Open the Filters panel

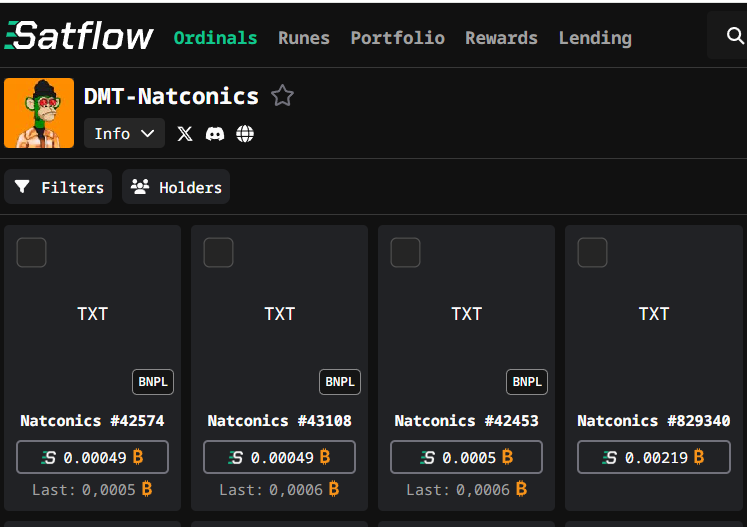point(58,187)
